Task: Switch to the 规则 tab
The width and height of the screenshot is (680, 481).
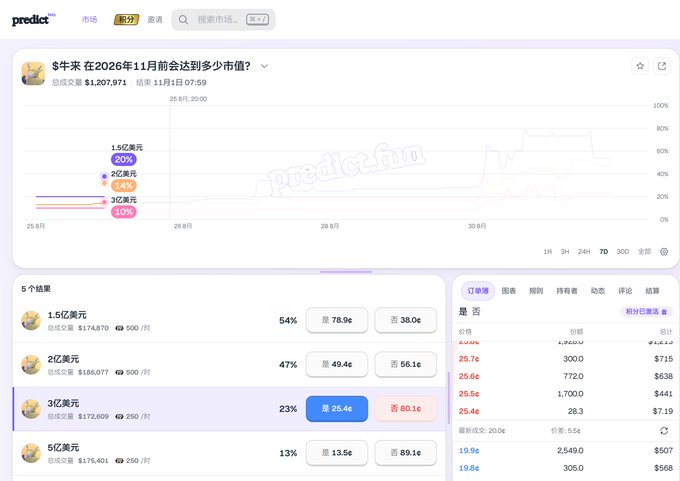Action: pyautogui.click(x=536, y=291)
